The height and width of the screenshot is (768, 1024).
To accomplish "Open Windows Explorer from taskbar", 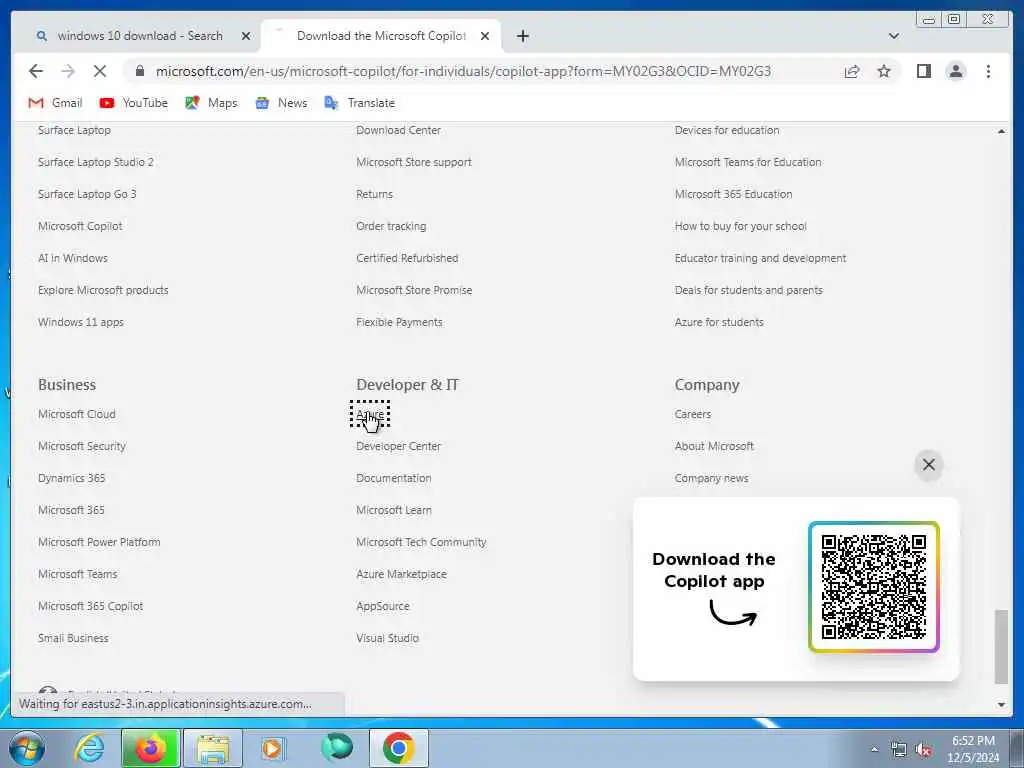I will (213, 748).
